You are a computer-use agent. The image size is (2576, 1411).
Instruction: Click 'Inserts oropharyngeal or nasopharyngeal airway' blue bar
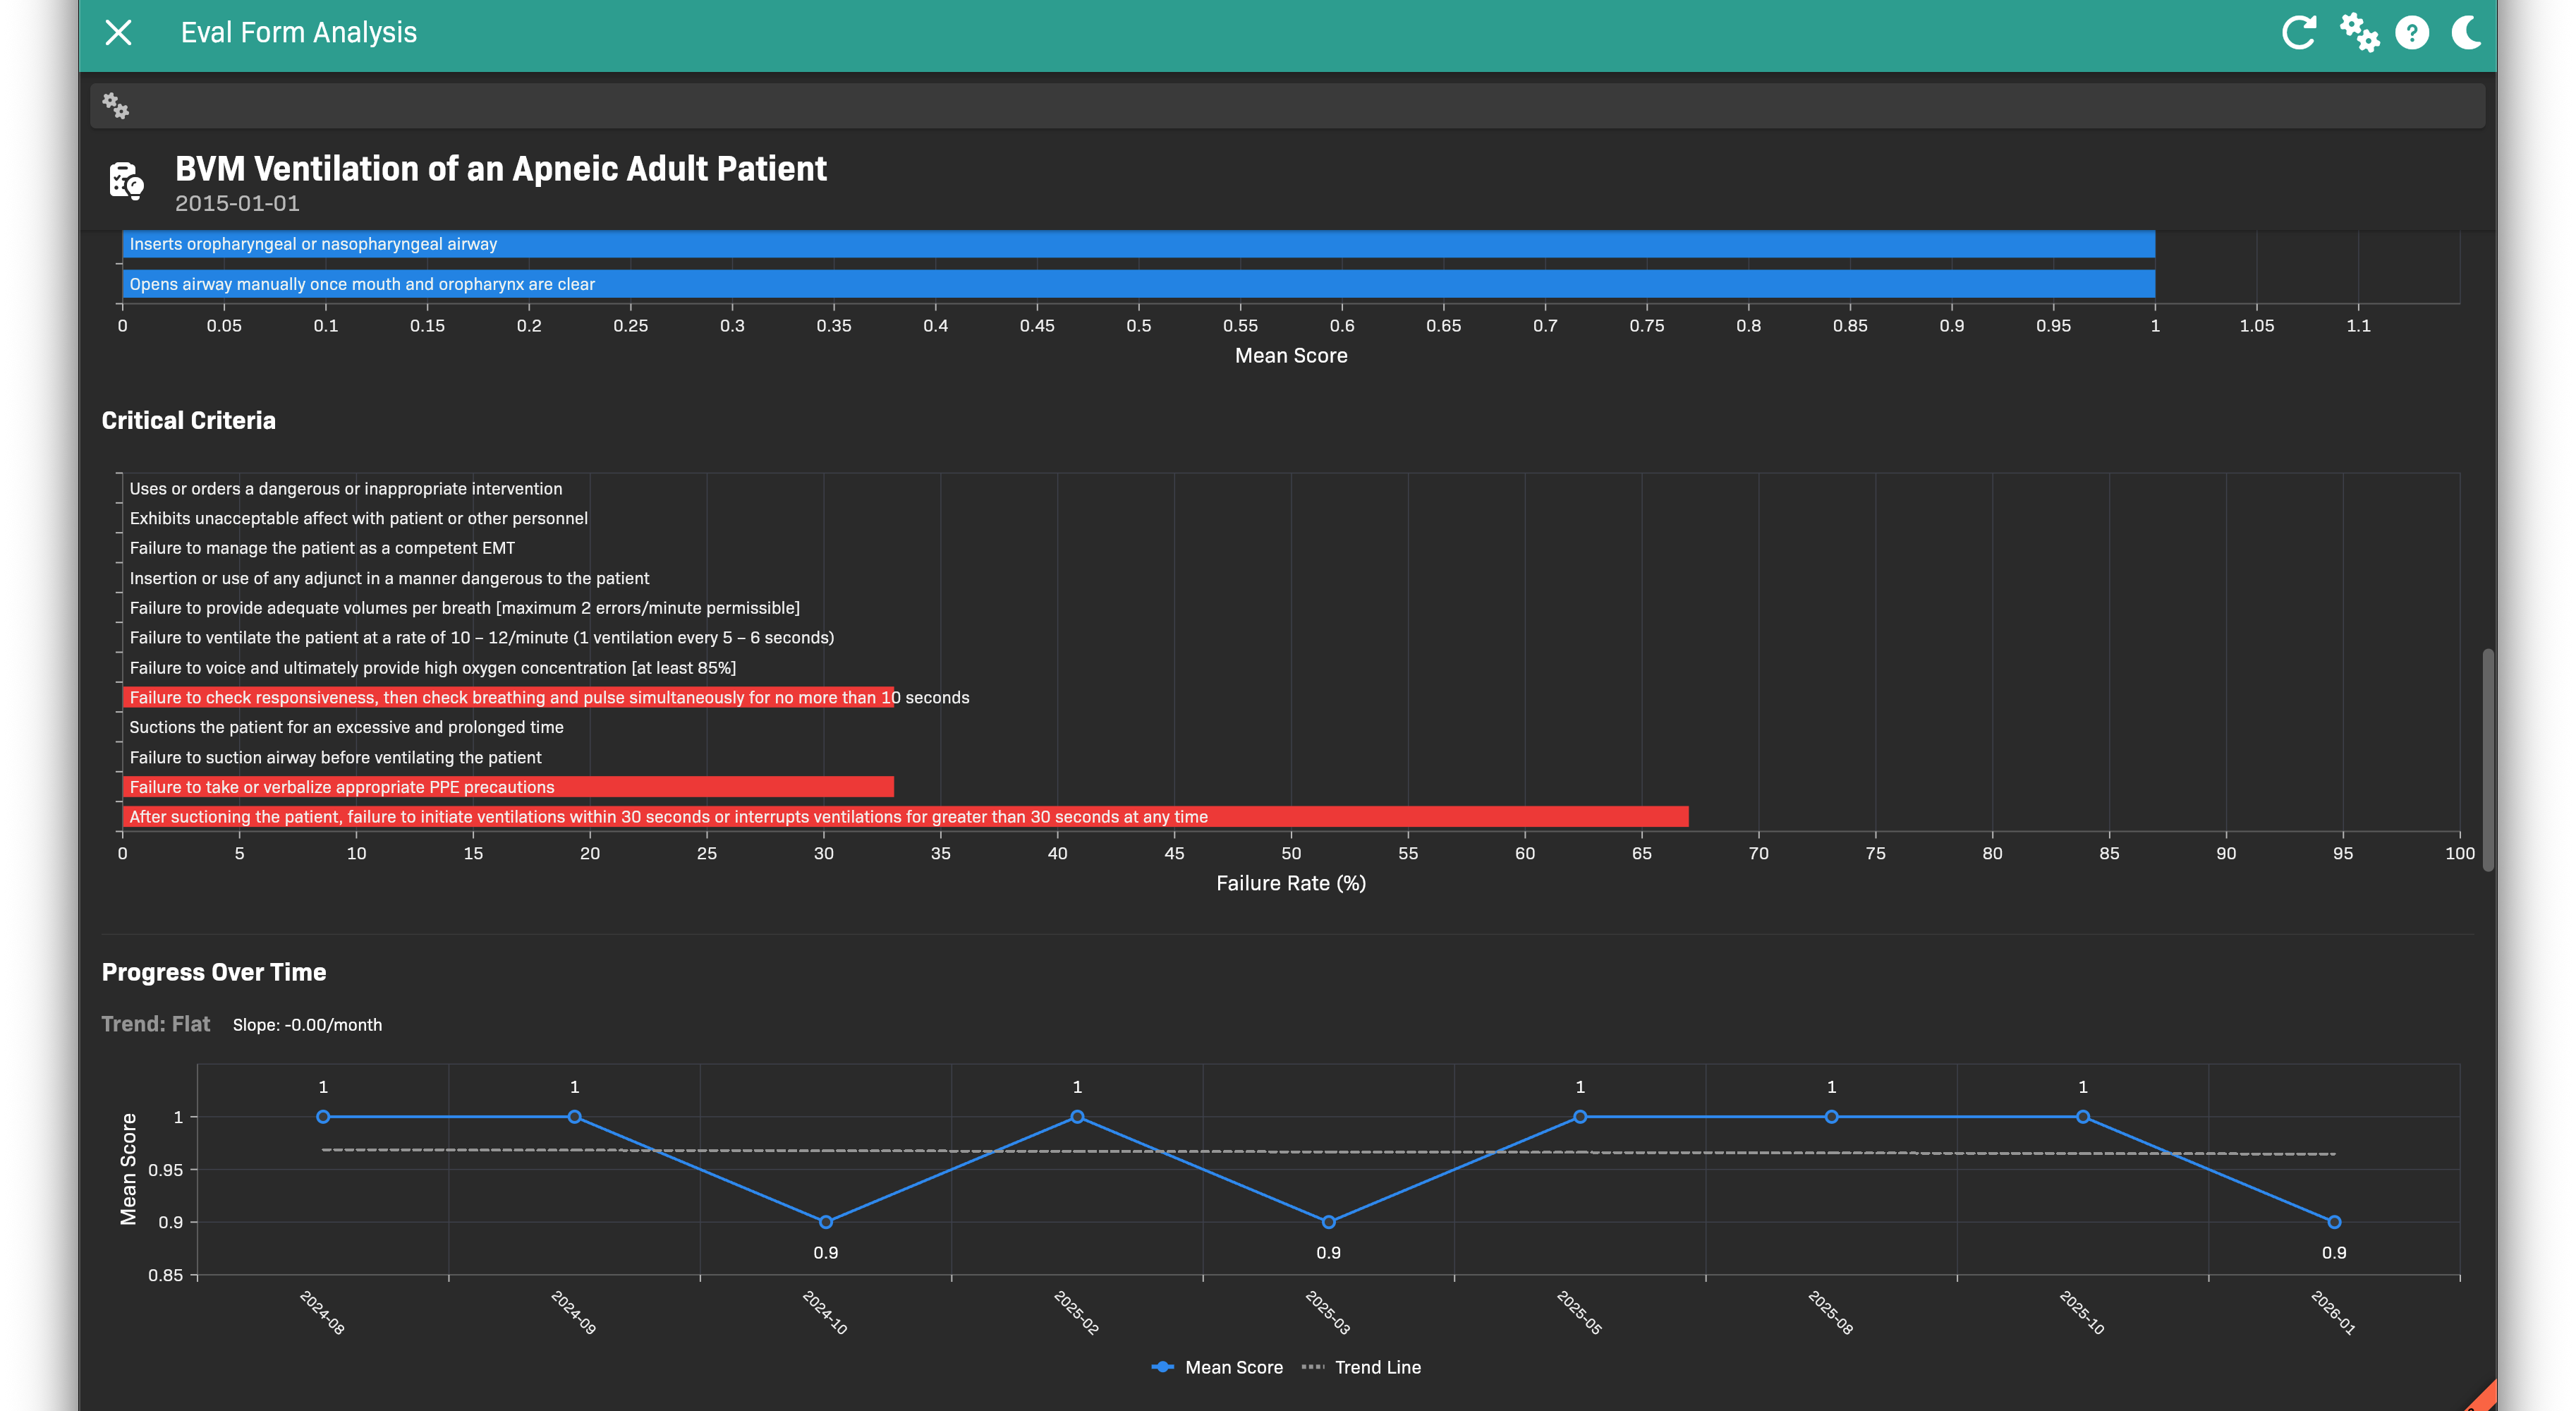pyautogui.click(x=1138, y=244)
